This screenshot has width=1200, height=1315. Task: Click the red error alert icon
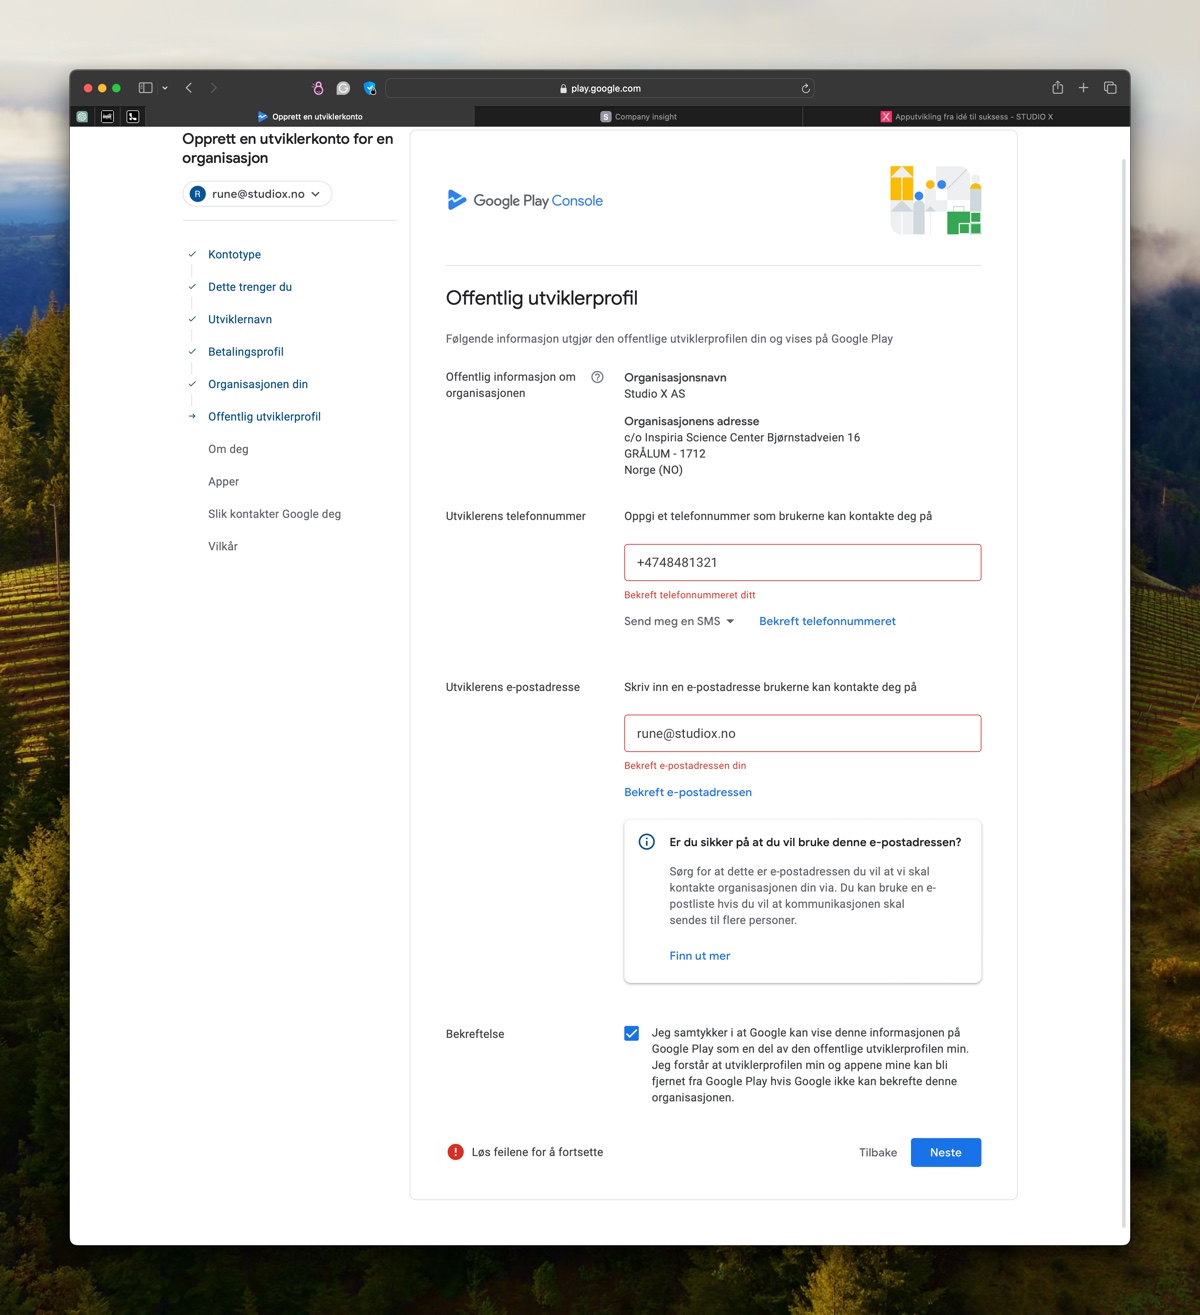(x=455, y=1152)
